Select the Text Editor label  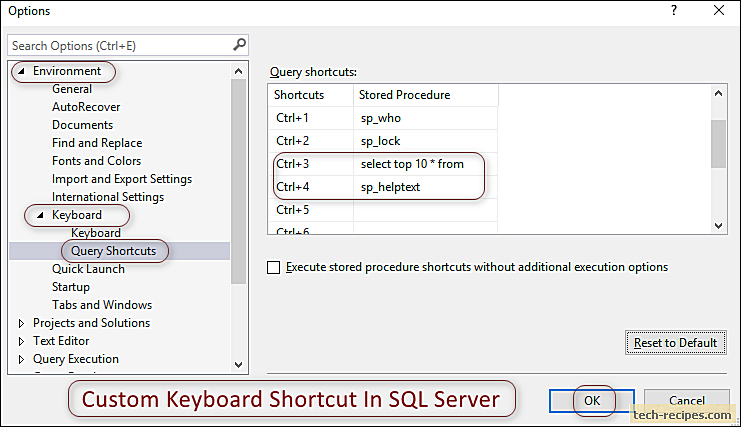(x=61, y=341)
